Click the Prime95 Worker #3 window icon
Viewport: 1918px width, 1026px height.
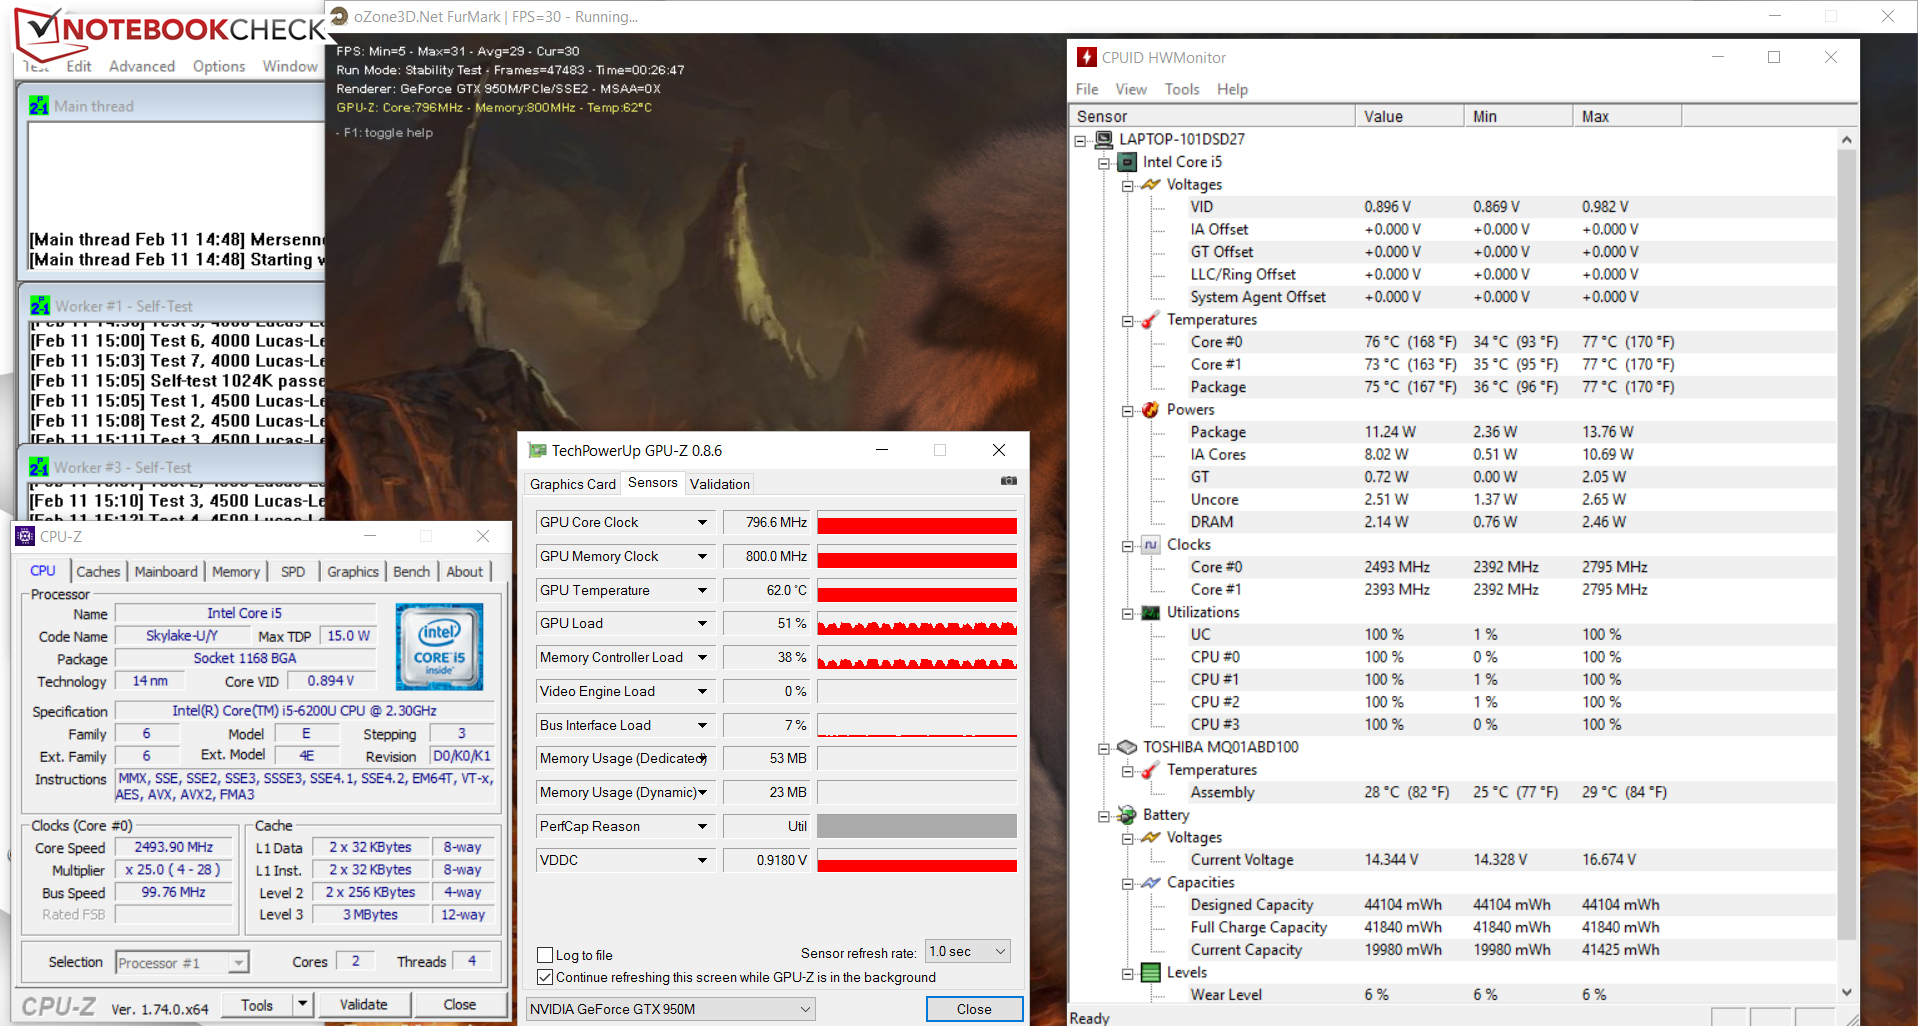click(39, 467)
